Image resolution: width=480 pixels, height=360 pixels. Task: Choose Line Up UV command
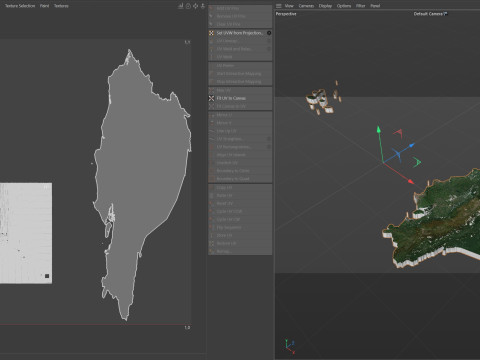coord(240,131)
